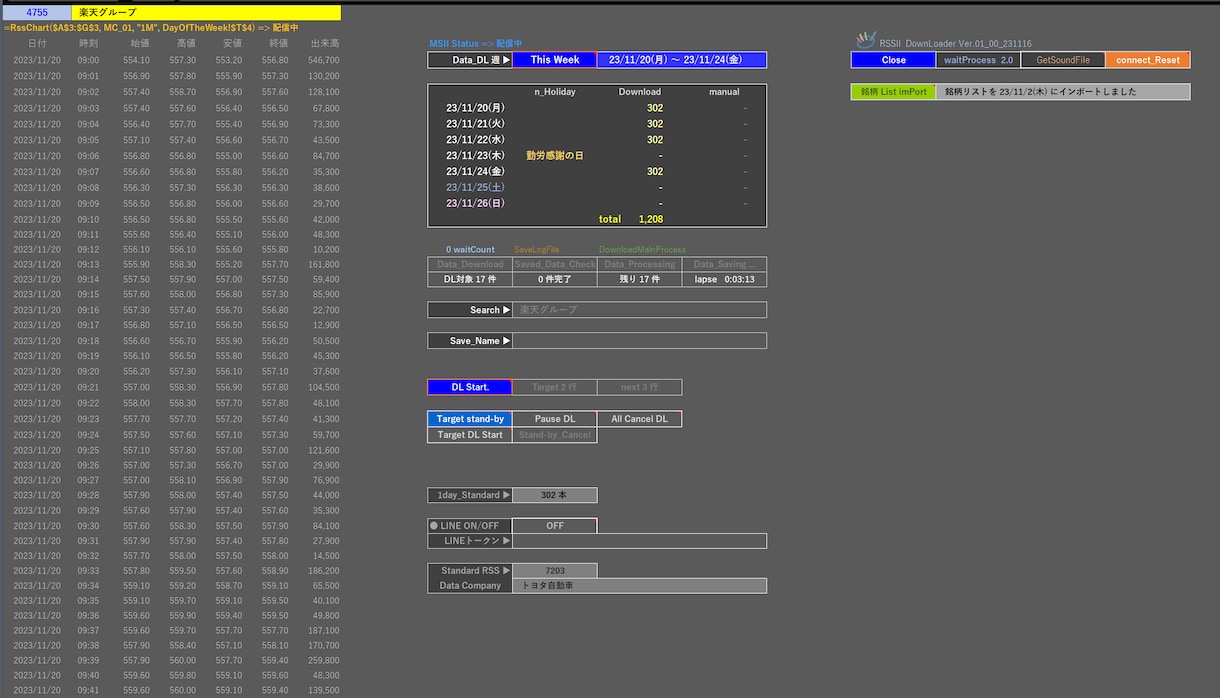
Task: Pause the download with Pause DL
Action: (555, 419)
